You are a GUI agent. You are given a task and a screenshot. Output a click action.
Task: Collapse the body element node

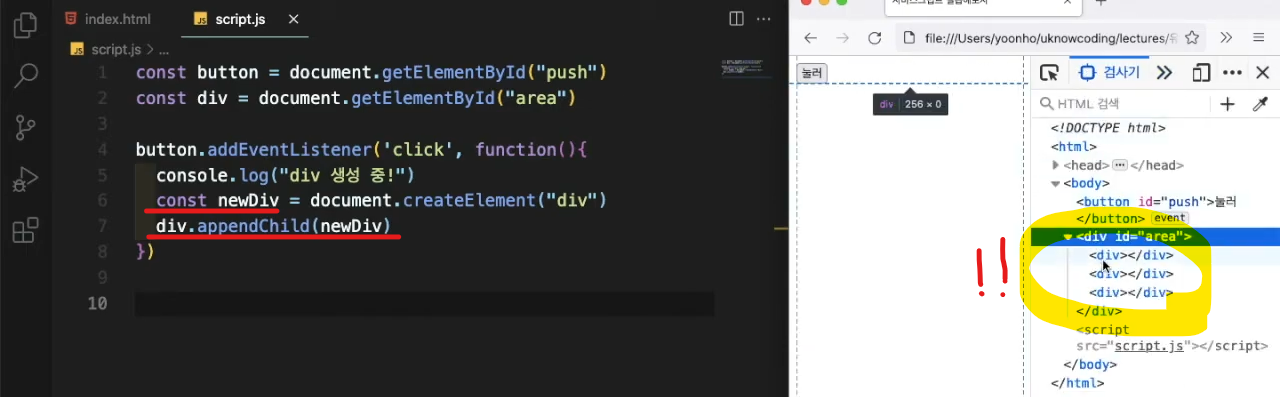[x=1056, y=183]
